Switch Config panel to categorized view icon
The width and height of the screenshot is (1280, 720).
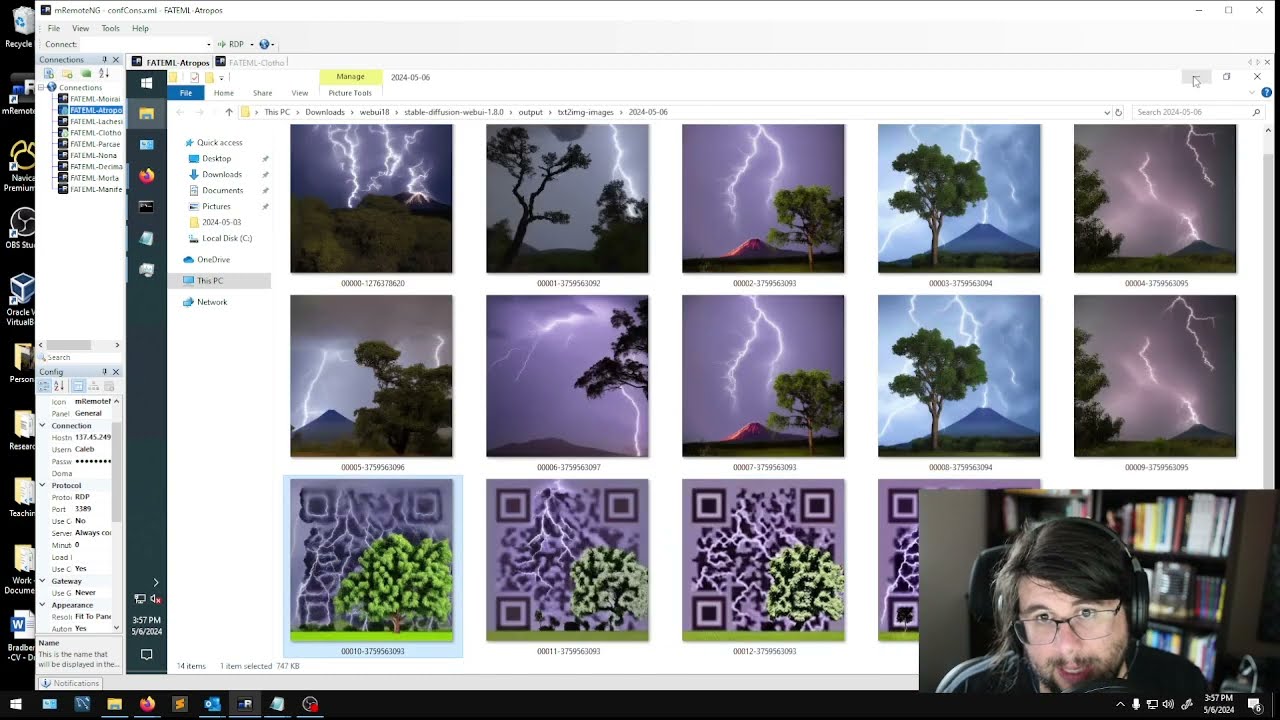point(45,386)
